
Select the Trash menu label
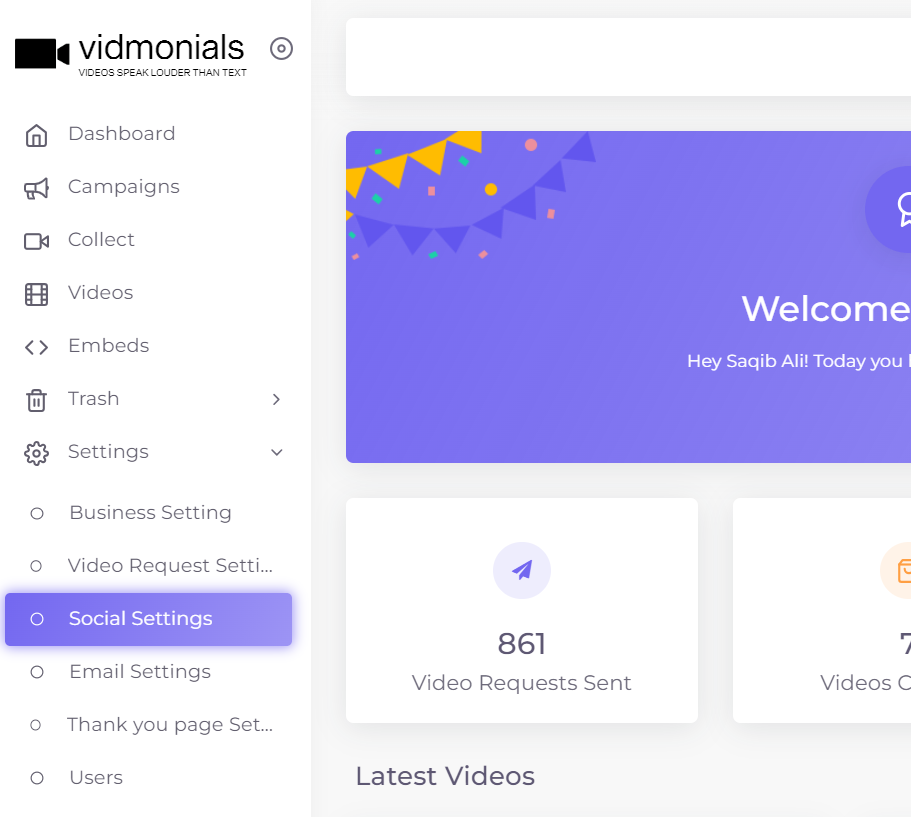pyautogui.click(x=94, y=399)
